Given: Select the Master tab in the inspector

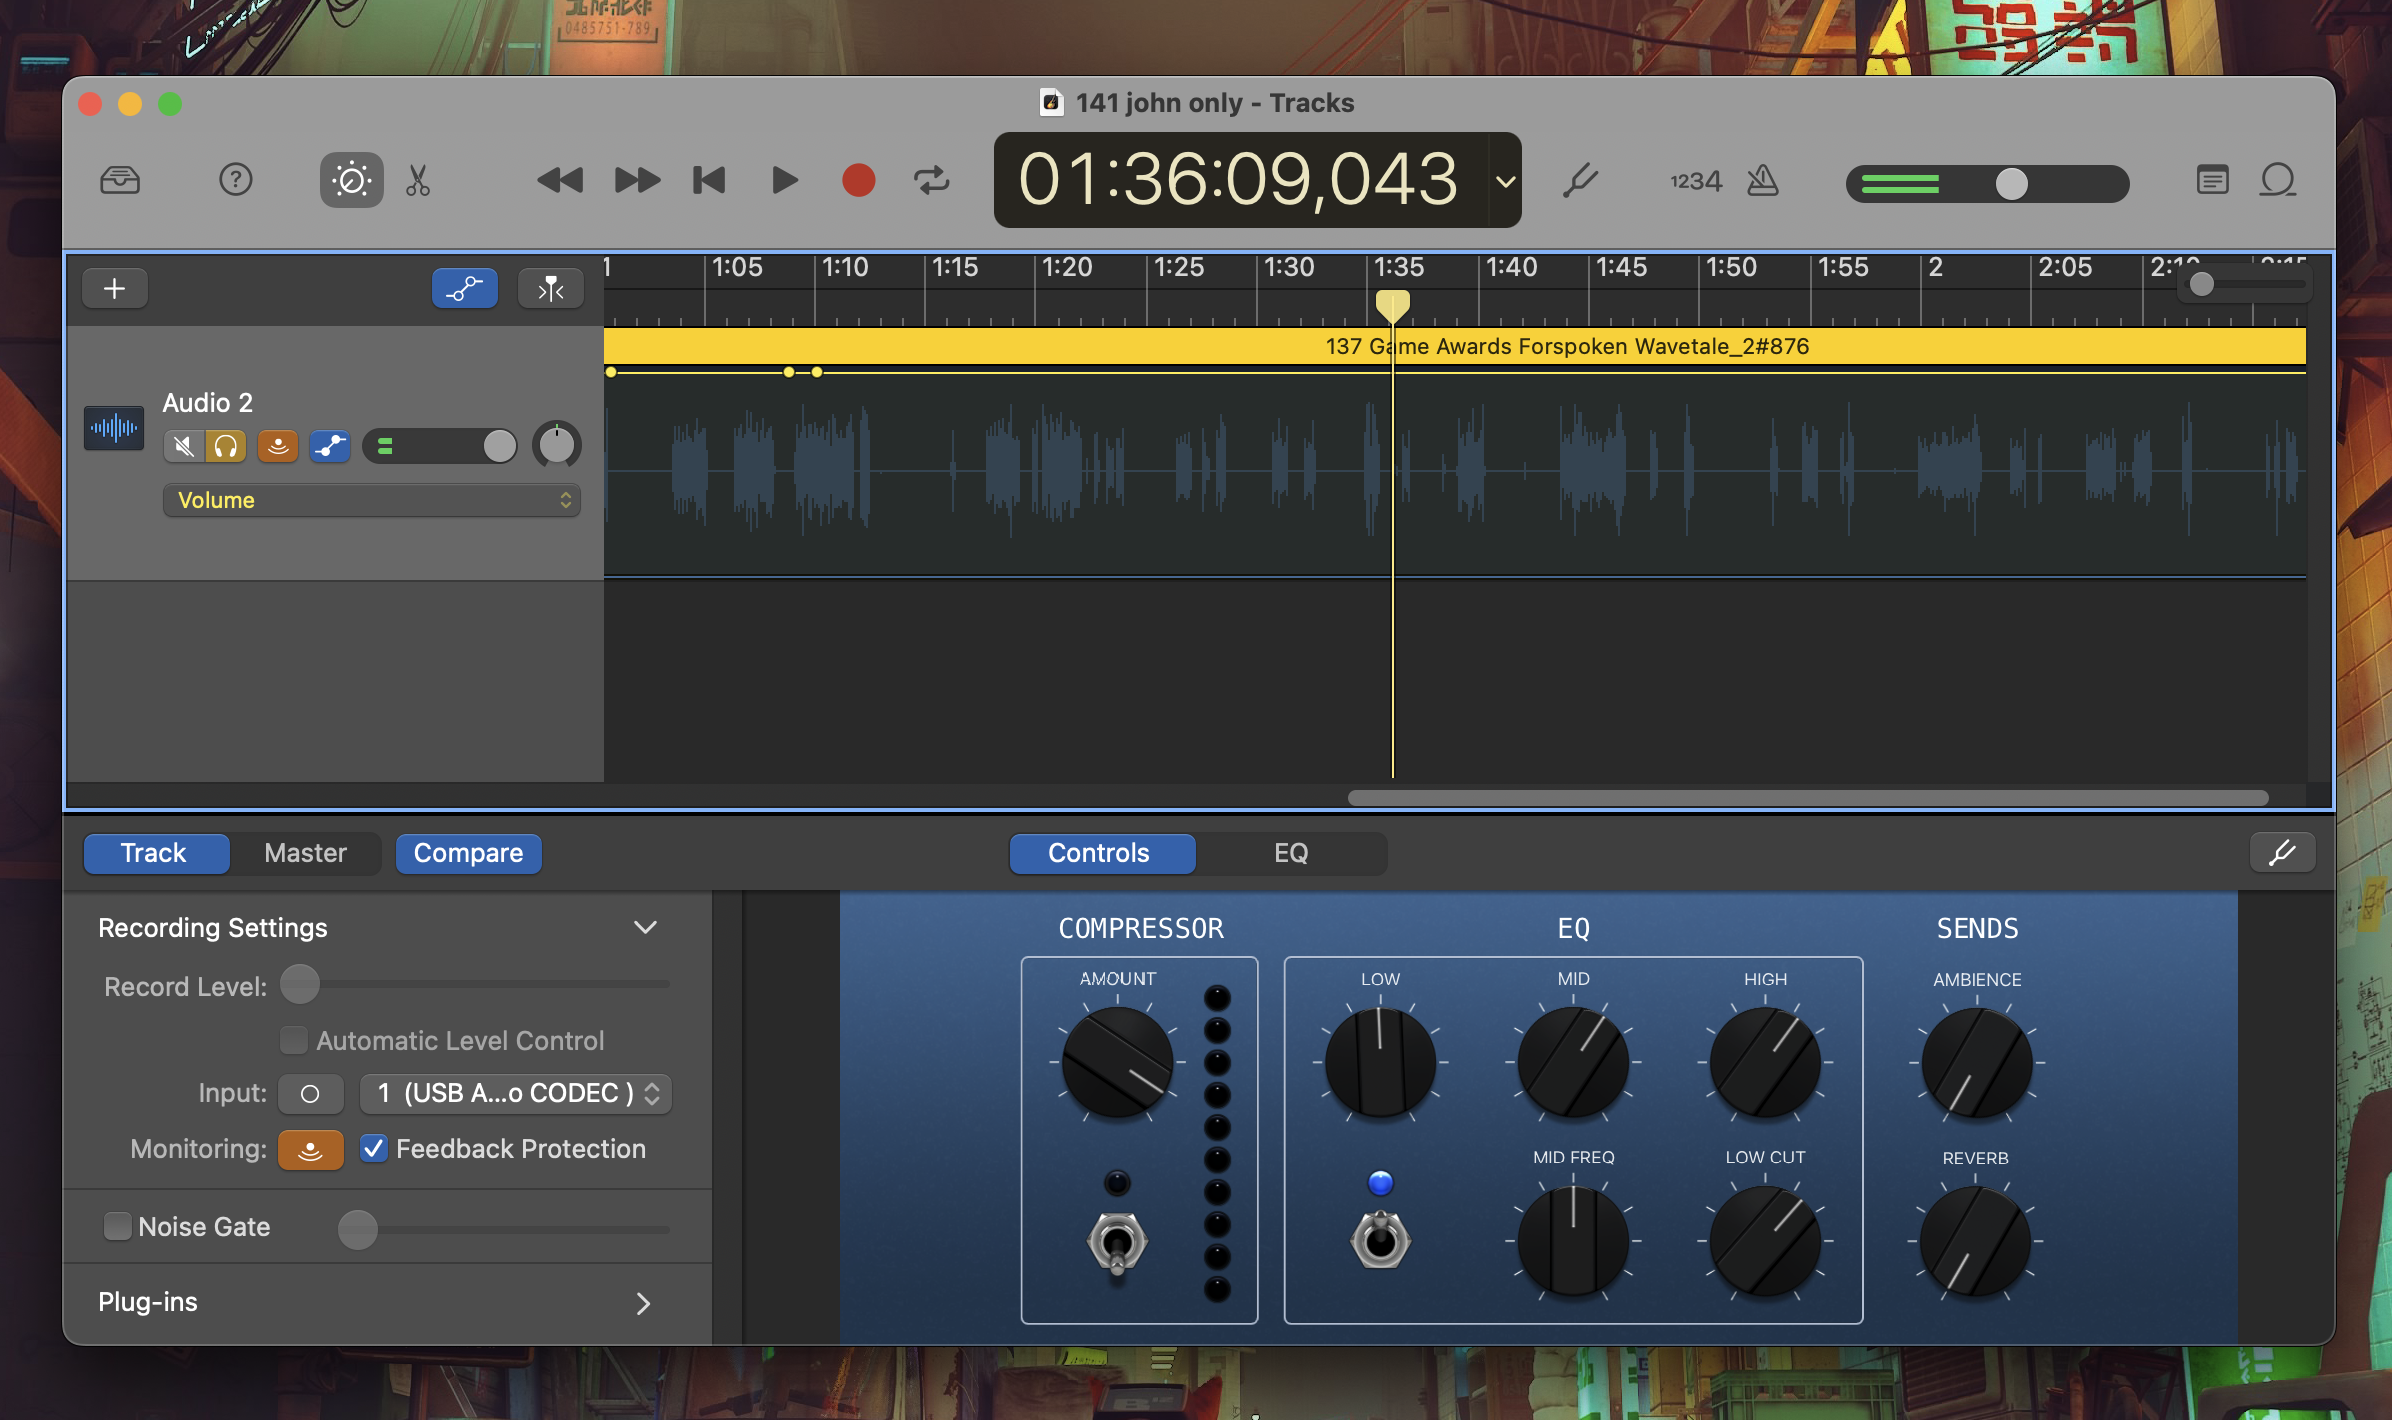Looking at the screenshot, I should pos(305,853).
